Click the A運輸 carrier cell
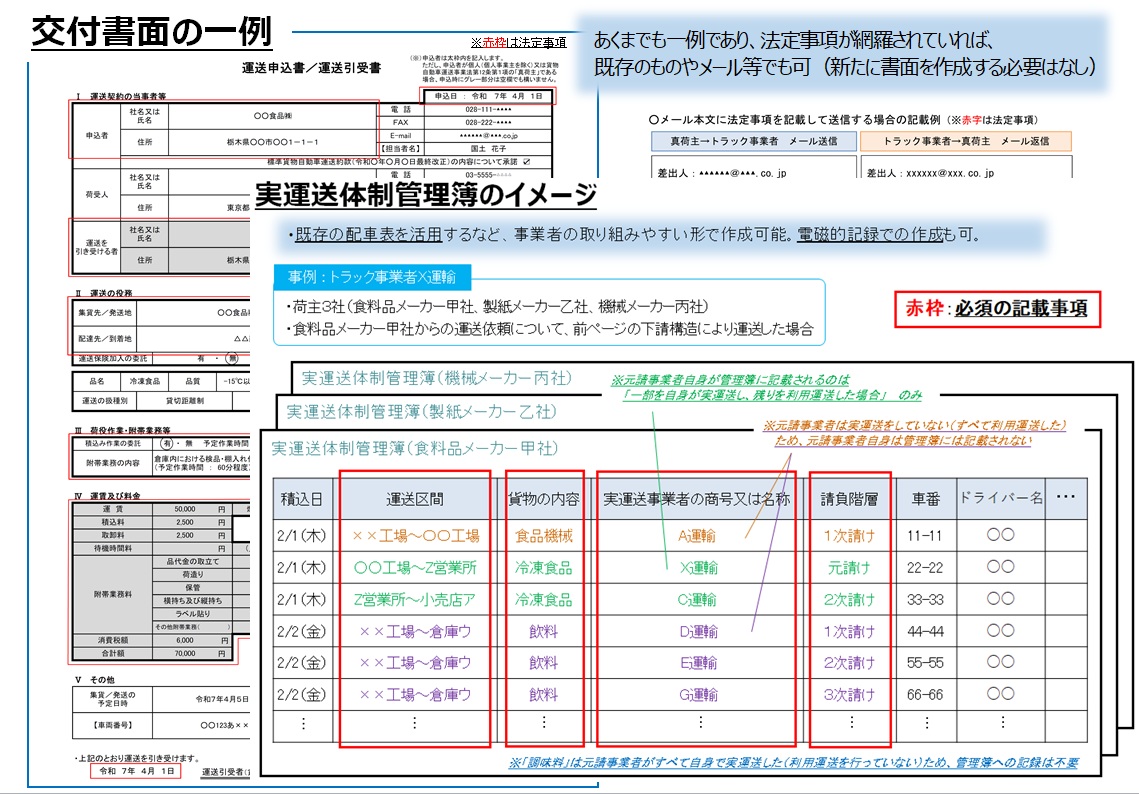Viewport: 1139px width, 794px height. (x=697, y=536)
